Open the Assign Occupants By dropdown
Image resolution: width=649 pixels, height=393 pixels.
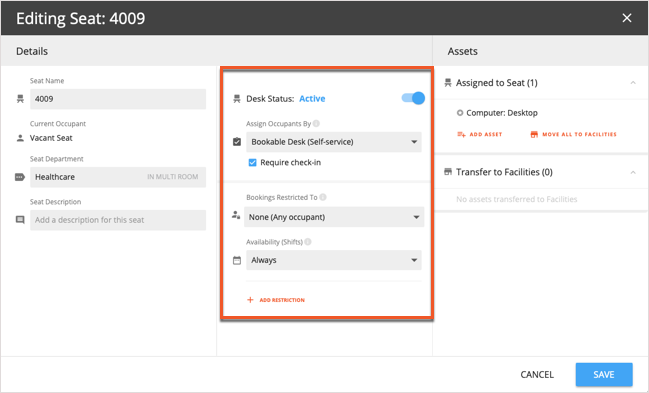coord(334,142)
